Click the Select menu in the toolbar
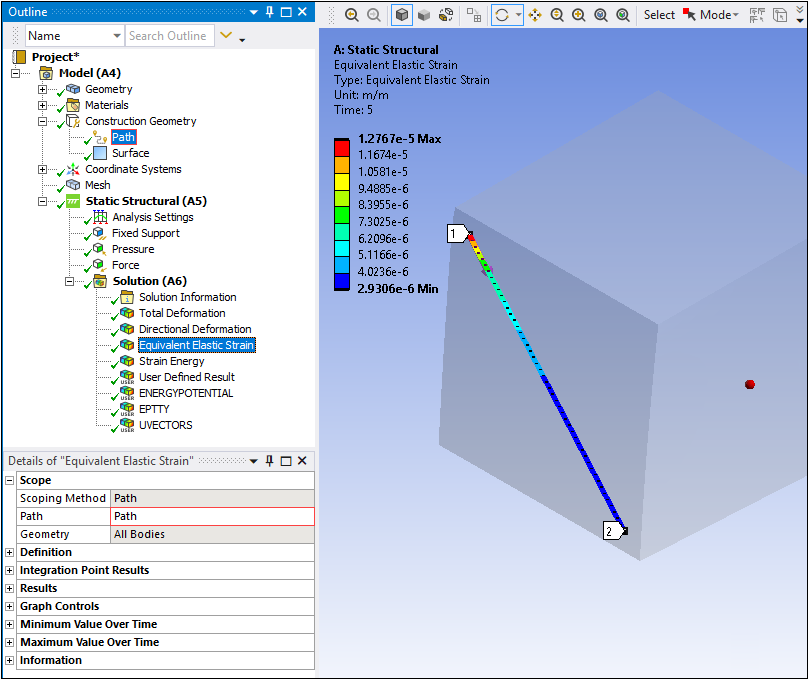809x680 pixels. tap(659, 15)
